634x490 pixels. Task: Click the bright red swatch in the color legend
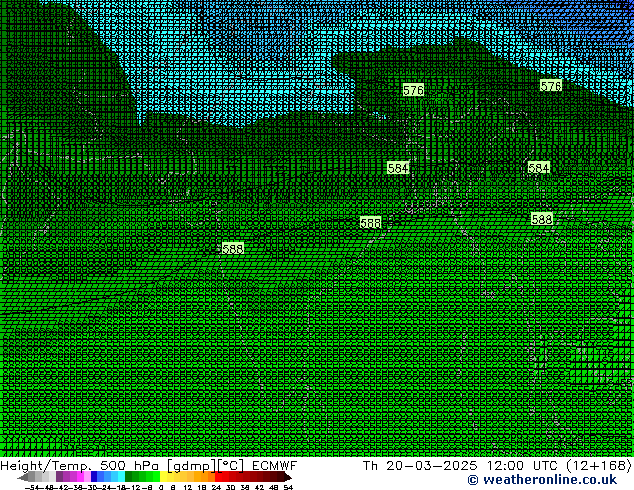(218, 476)
